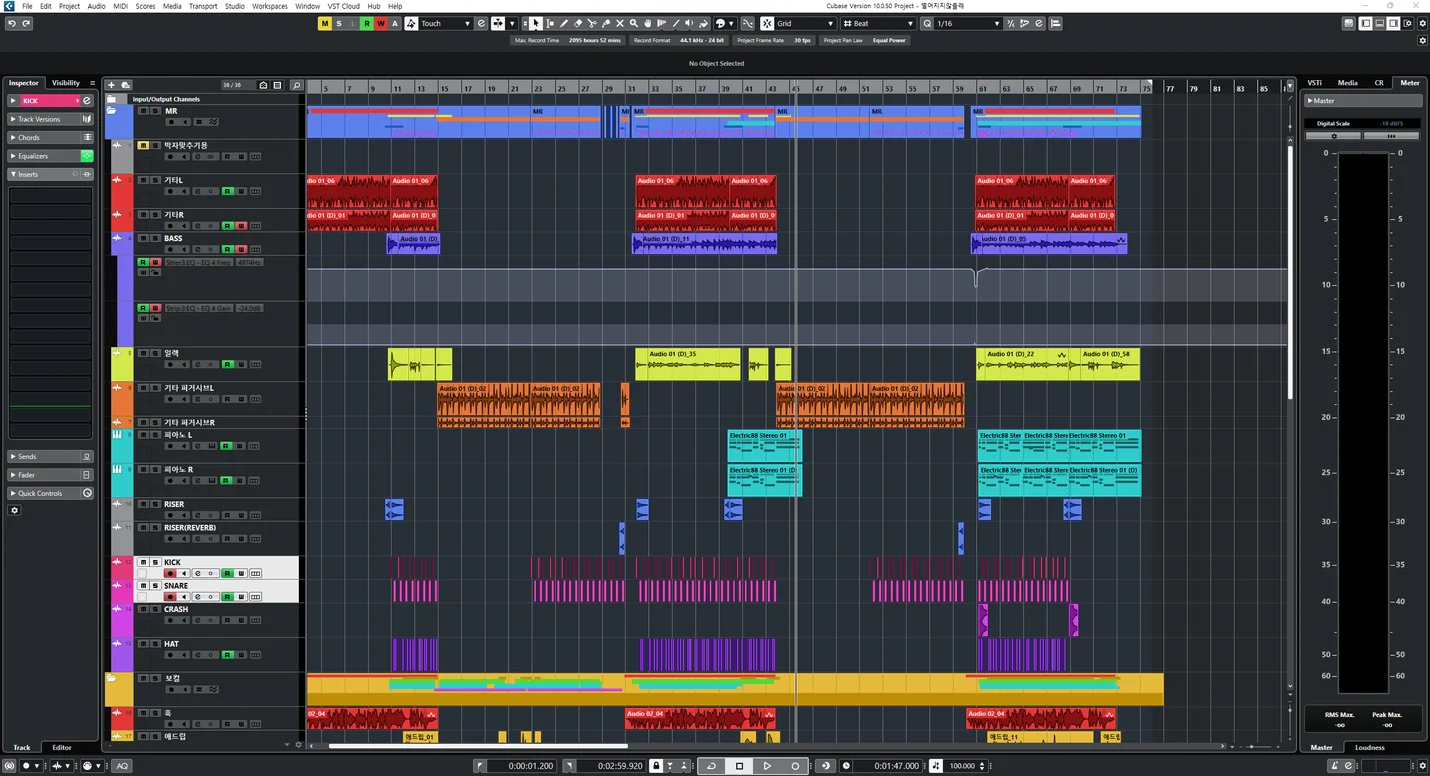The width and height of the screenshot is (1430, 776).
Task: Open the Audio menu
Action: [x=96, y=6]
